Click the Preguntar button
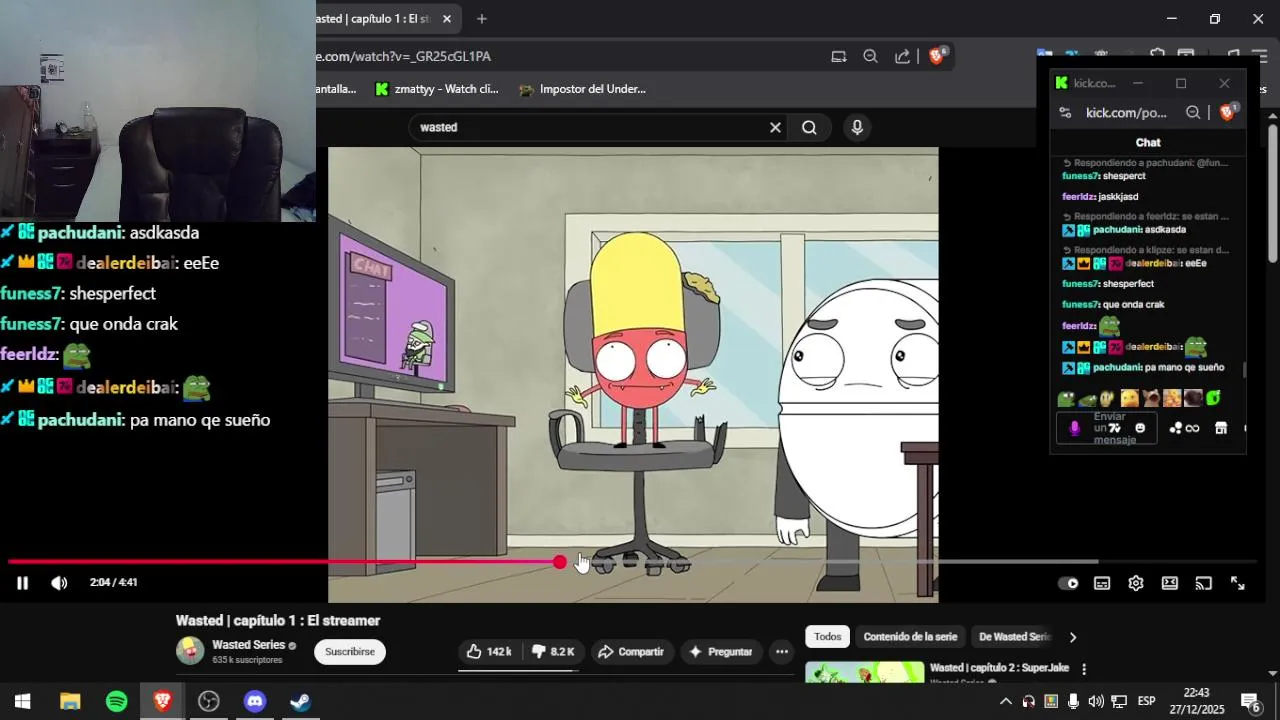1280x720 pixels. coord(720,652)
